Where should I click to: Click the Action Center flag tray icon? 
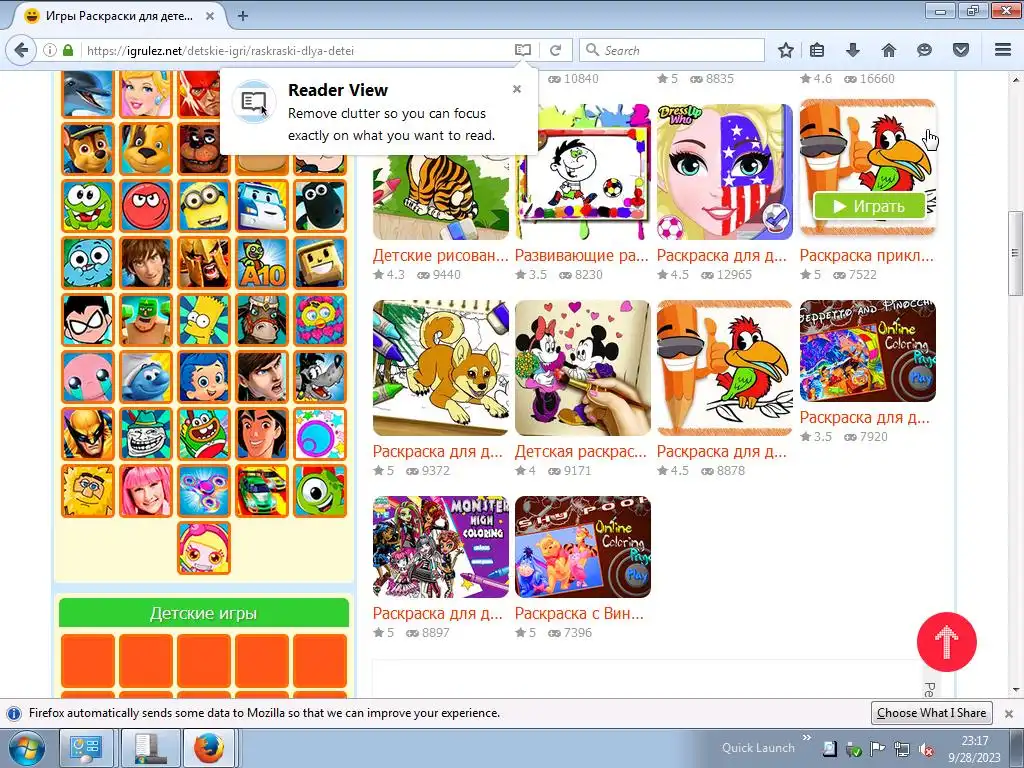click(878, 749)
